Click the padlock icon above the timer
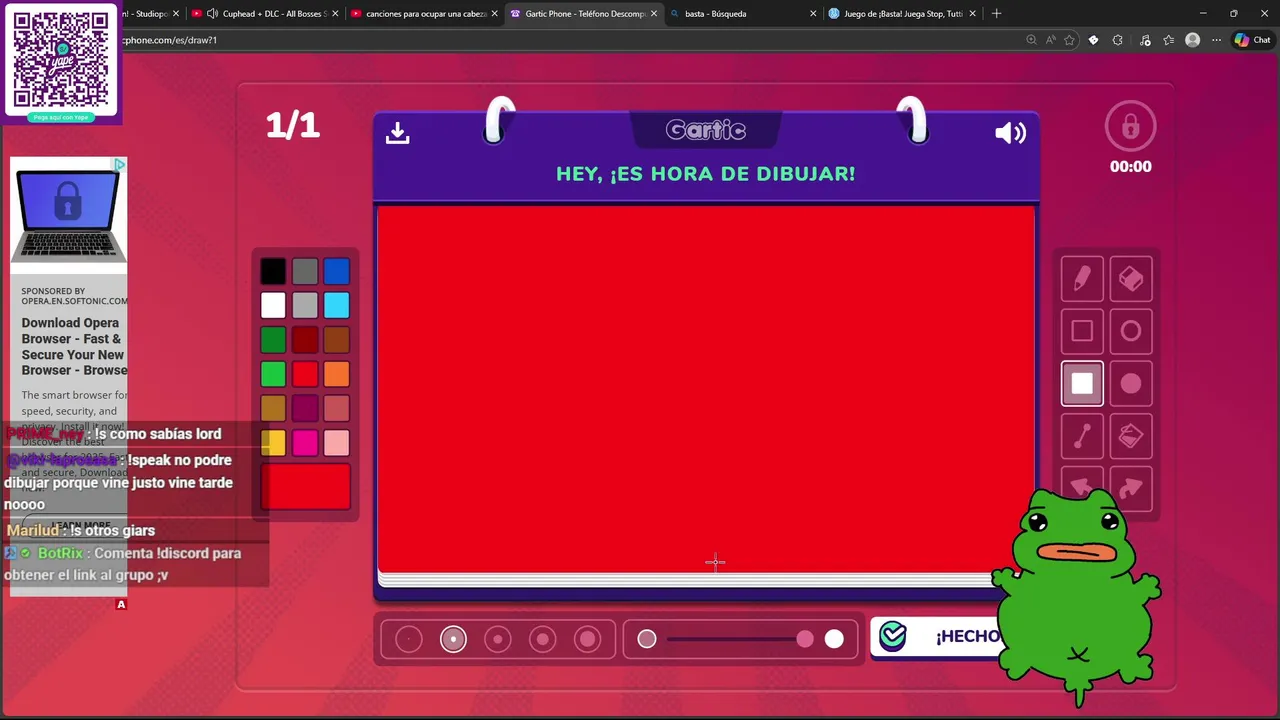The image size is (1280, 720). coord(1130,126)
